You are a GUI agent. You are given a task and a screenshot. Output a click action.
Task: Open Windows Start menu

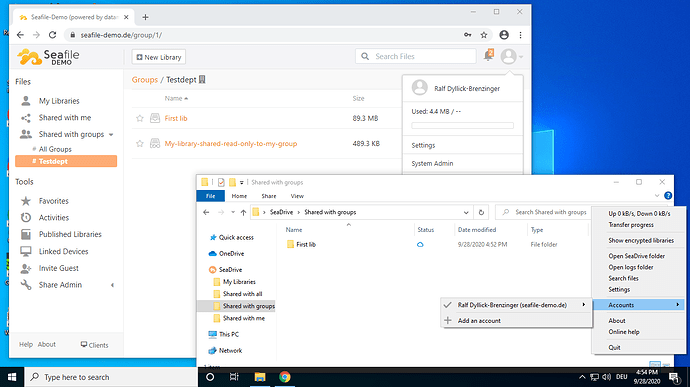tap(12, 377)
